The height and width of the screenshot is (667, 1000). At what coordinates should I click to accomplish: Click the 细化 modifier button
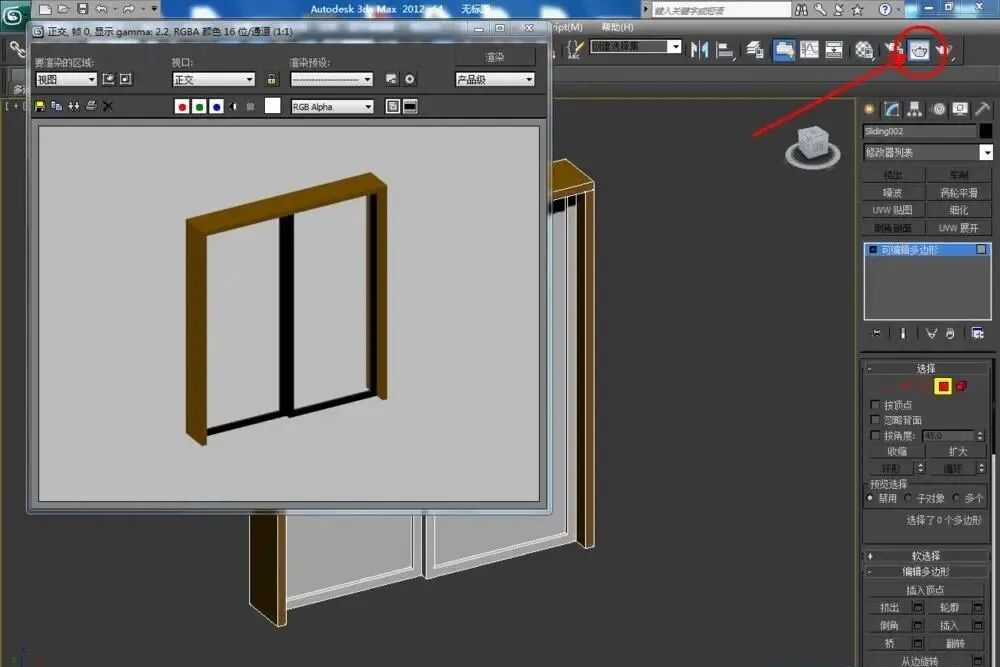[x=959, y=210]
